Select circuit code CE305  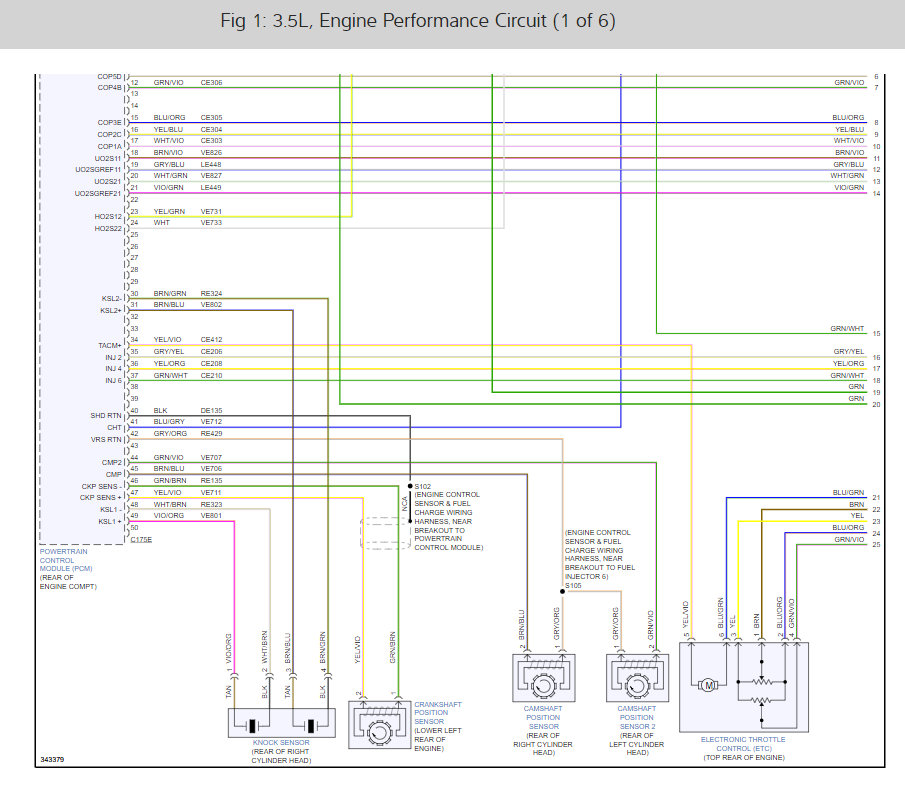point(211,117)
